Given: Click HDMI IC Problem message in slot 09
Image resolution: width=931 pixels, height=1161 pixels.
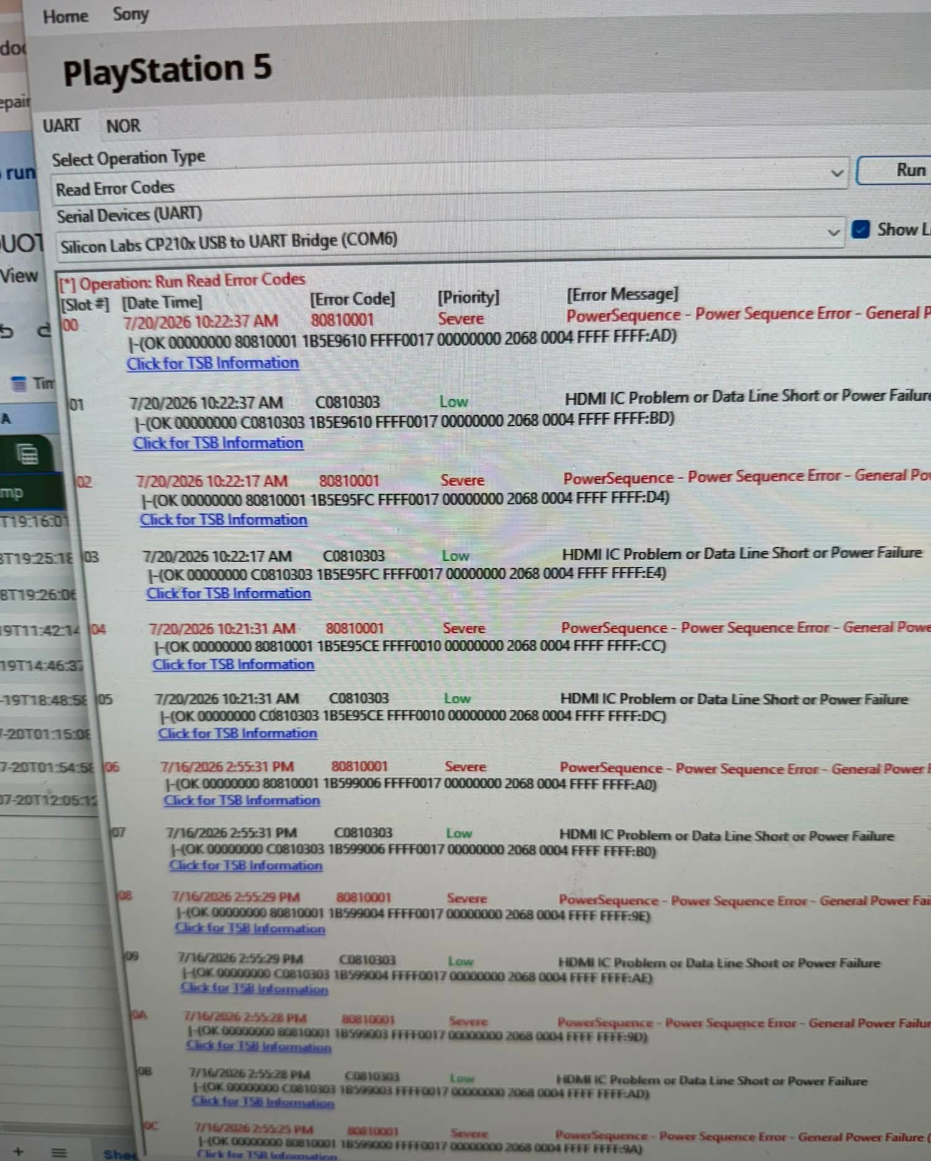Looking at the screenshot, I should pos(718,963).
